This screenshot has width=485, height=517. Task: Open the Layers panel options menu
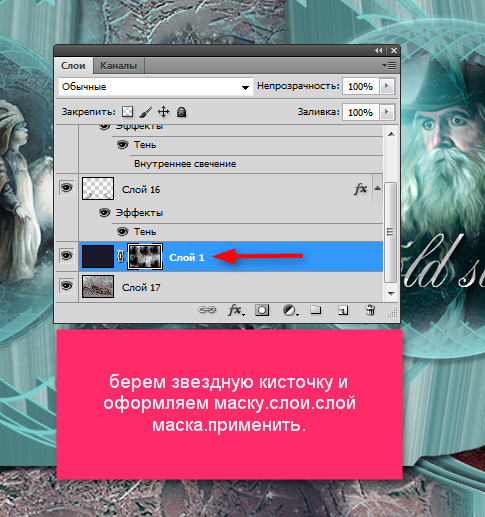(x=389, y=66)
